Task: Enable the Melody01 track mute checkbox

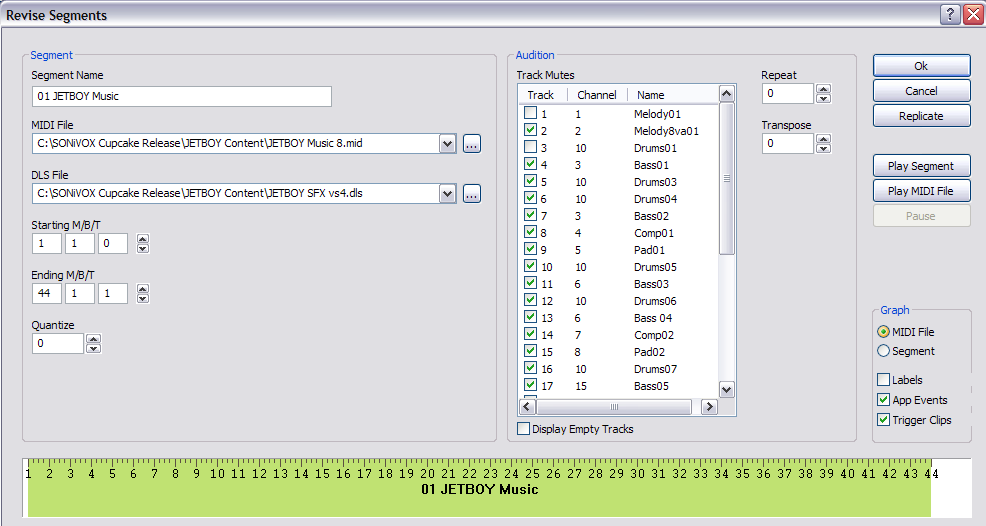Action: coord(530,114)
